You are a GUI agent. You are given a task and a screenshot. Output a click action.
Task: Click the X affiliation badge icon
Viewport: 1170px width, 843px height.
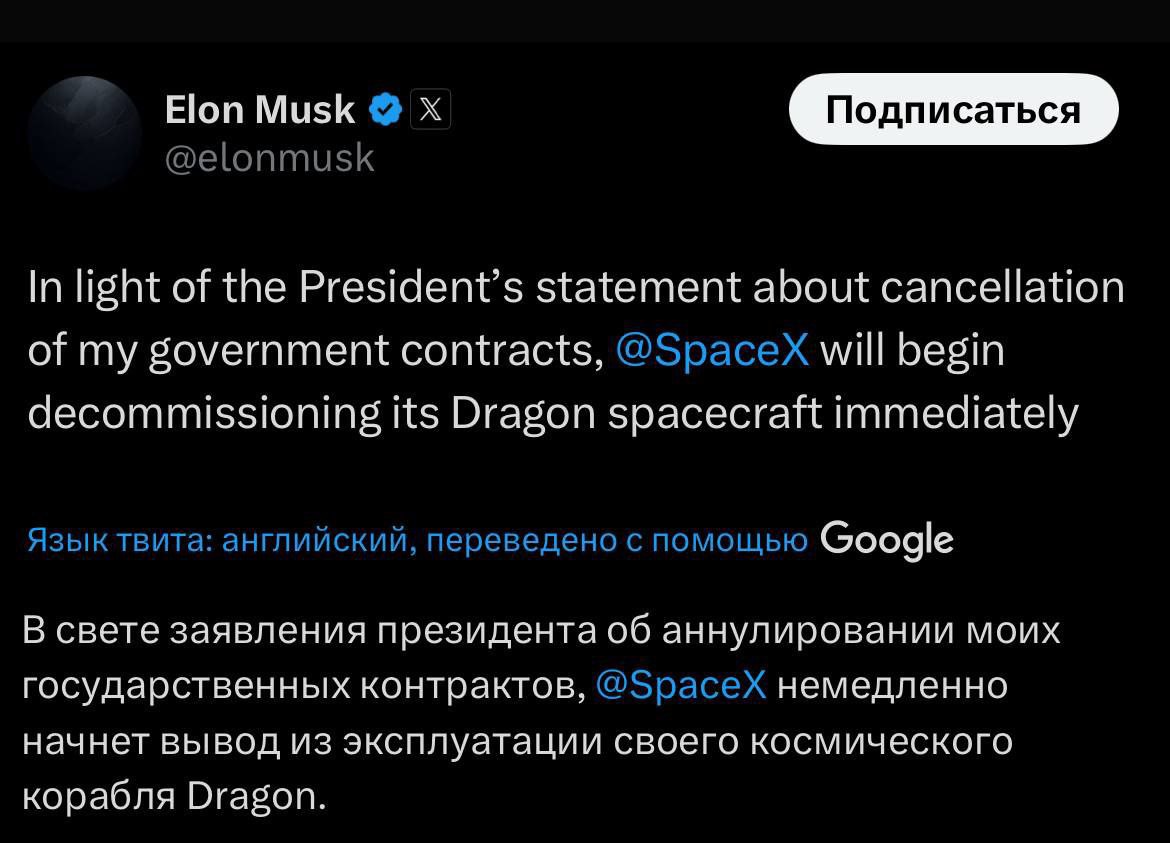coord(430,109)
